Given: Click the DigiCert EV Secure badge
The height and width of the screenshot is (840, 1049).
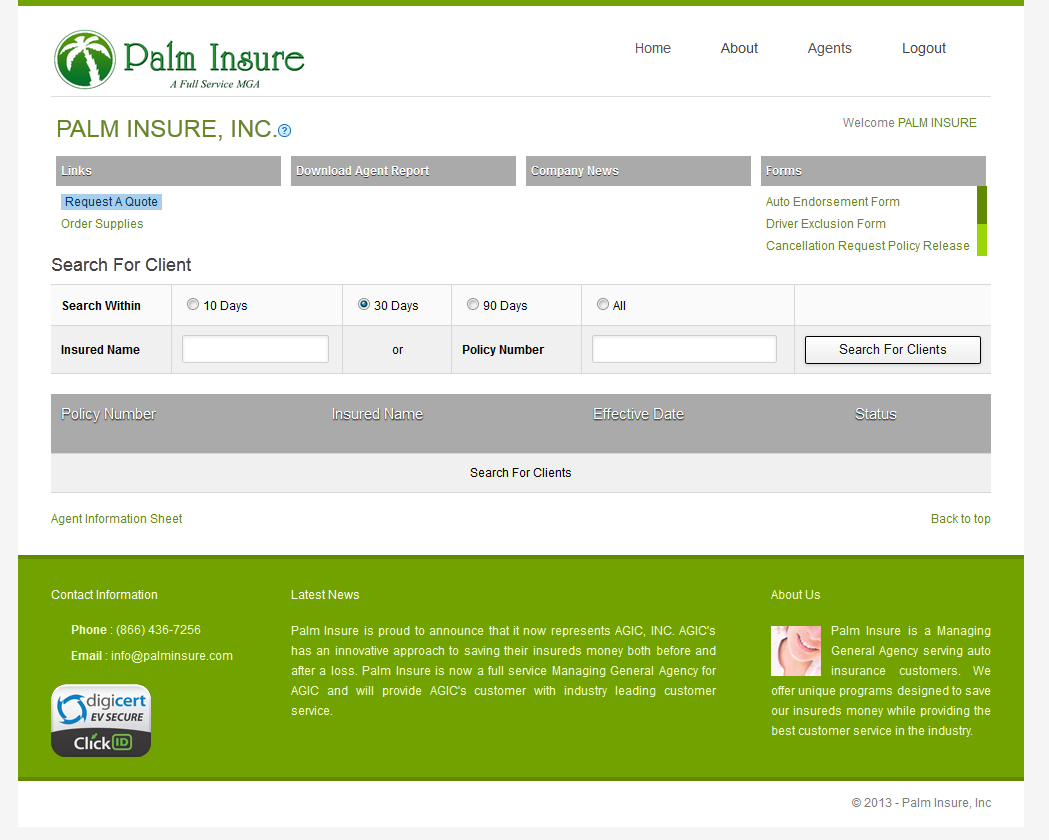Looking at the screenshot, I should coord(101,720).
